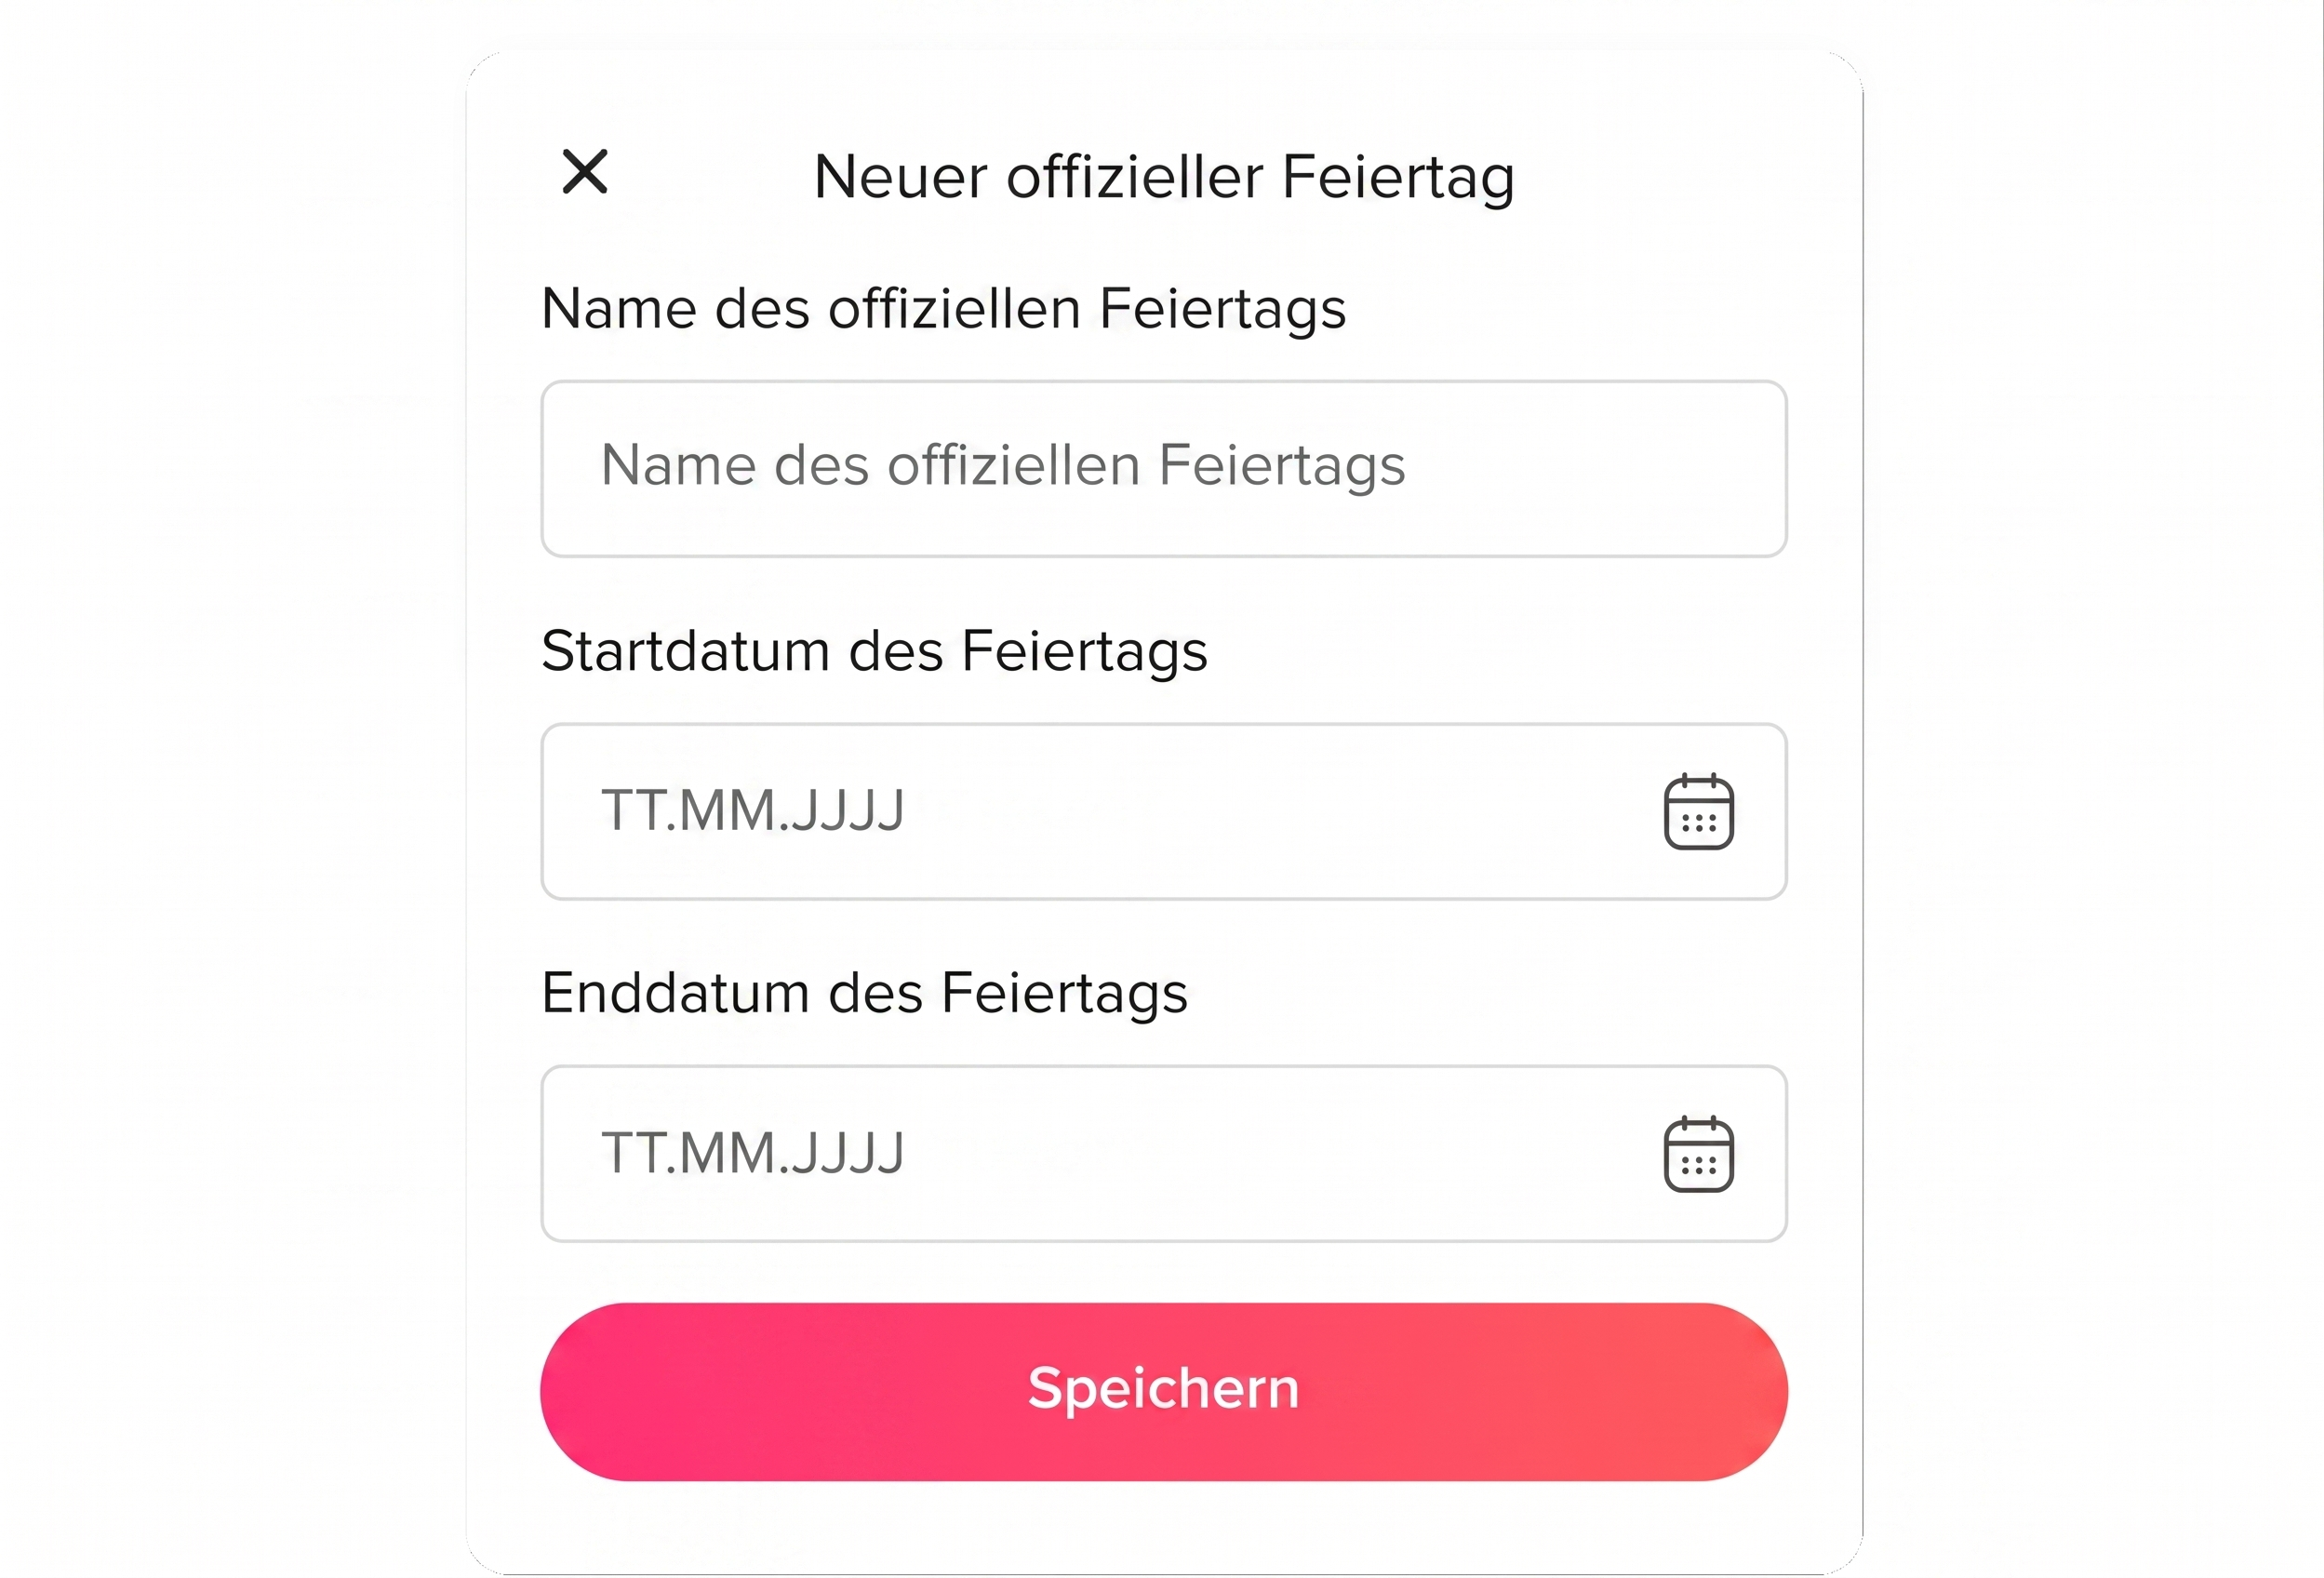This screenshot has height=1578, width=2324.
Task: Click the 'Startdatum des Feiertags' label
Action: pos(874,651)
